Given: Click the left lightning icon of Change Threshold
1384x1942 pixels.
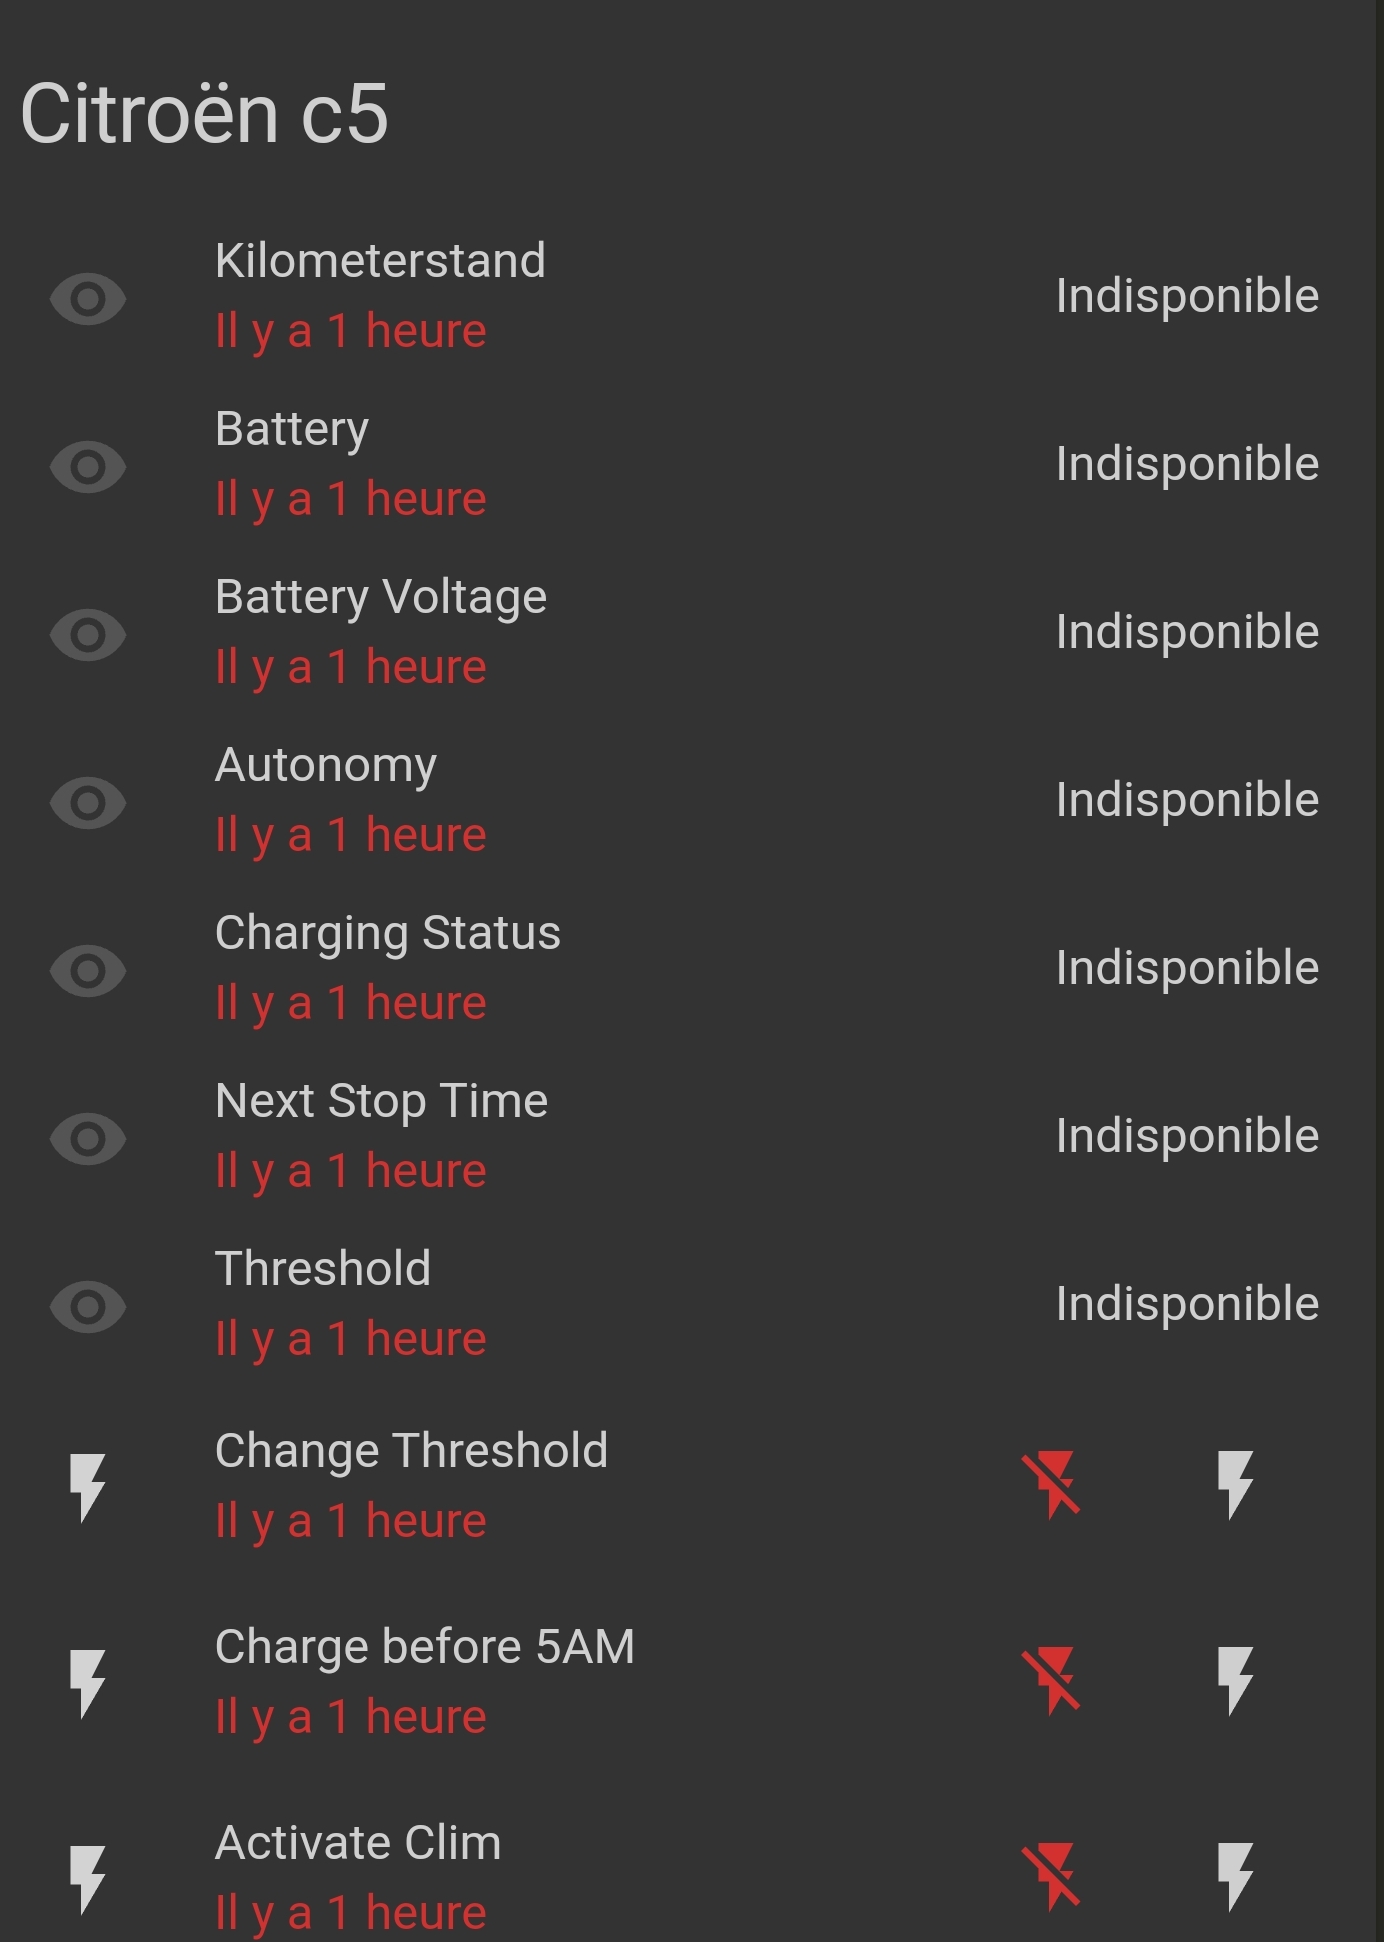Looking at the screenshot, I should tap(88, 1486).
